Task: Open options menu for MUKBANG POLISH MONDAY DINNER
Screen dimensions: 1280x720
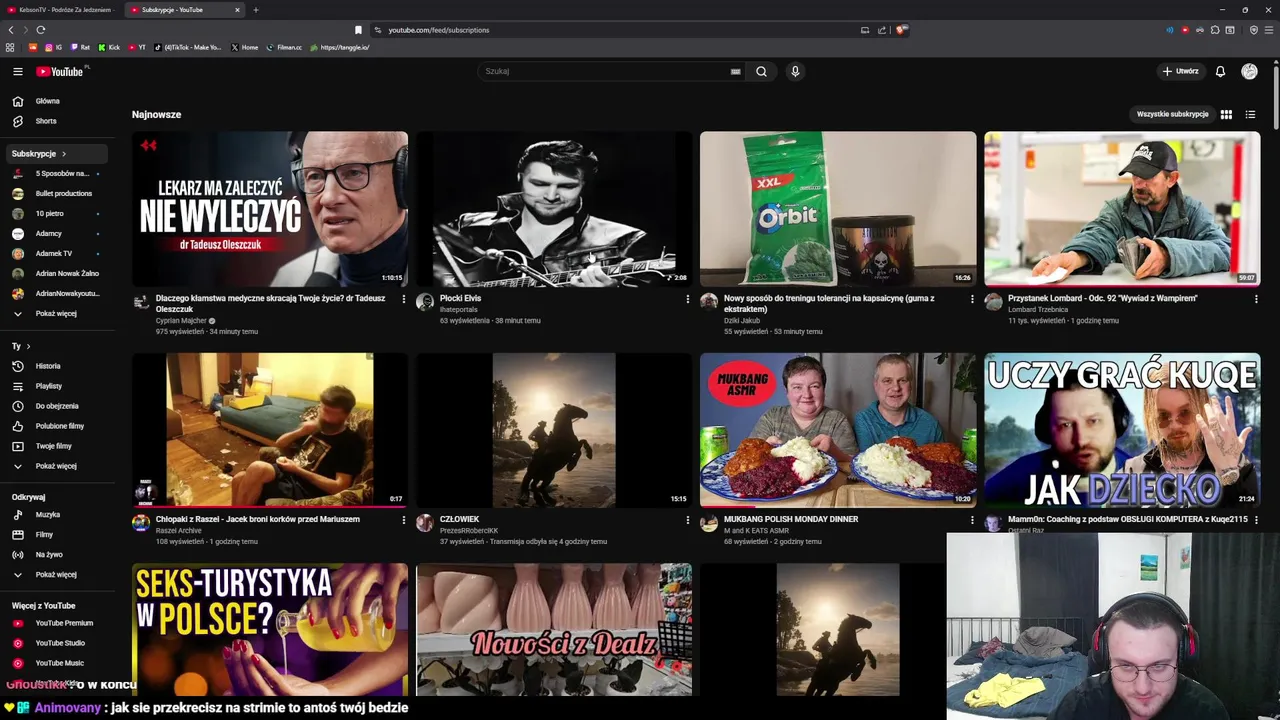Action: point(971,520)
